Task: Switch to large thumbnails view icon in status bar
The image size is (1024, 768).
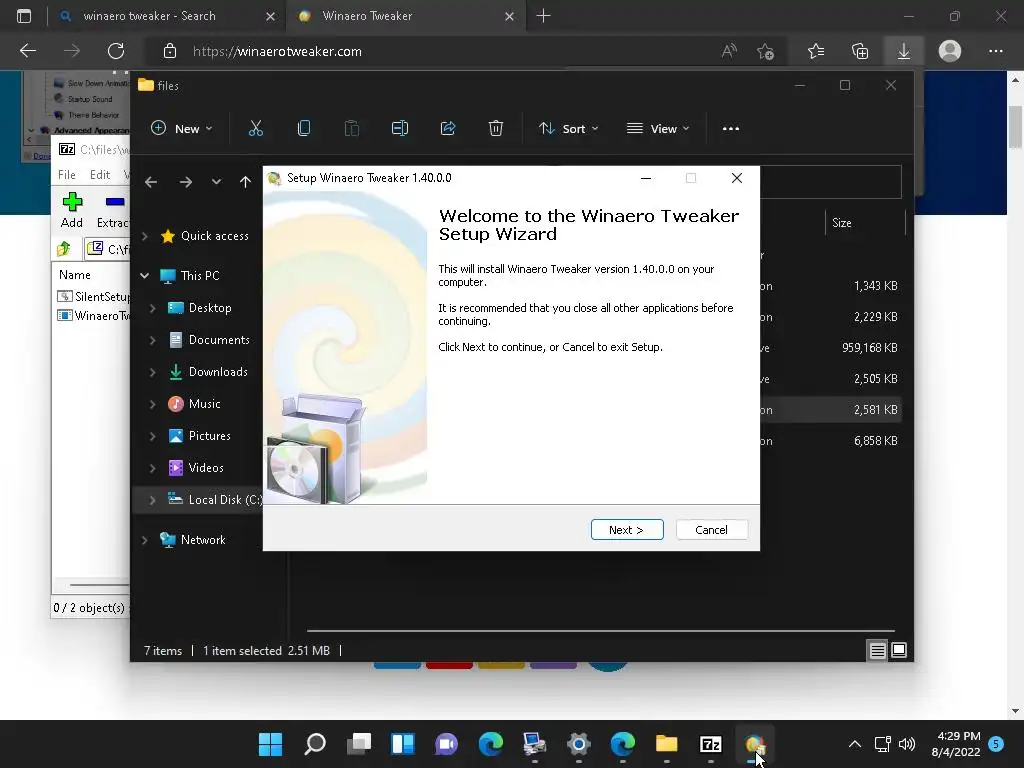Action: [899, 650]
